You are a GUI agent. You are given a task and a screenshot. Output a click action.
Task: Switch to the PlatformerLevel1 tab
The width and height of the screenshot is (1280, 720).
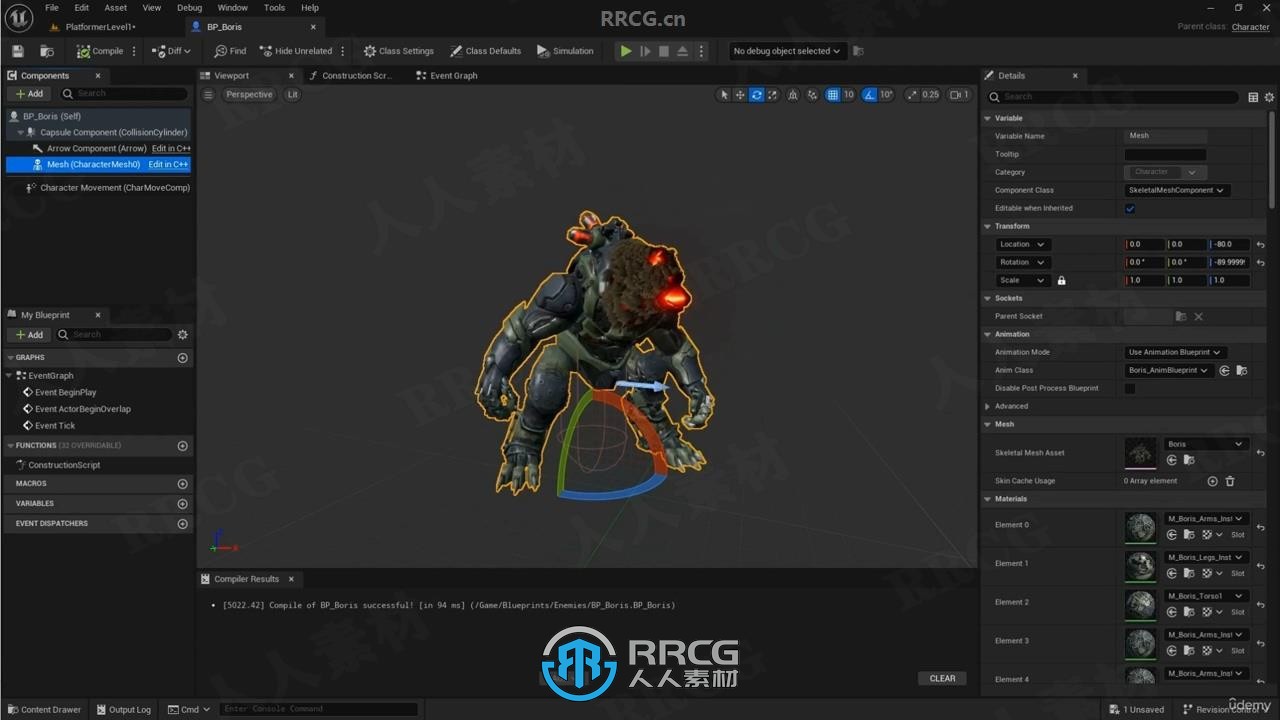click(x=99, y=27)
